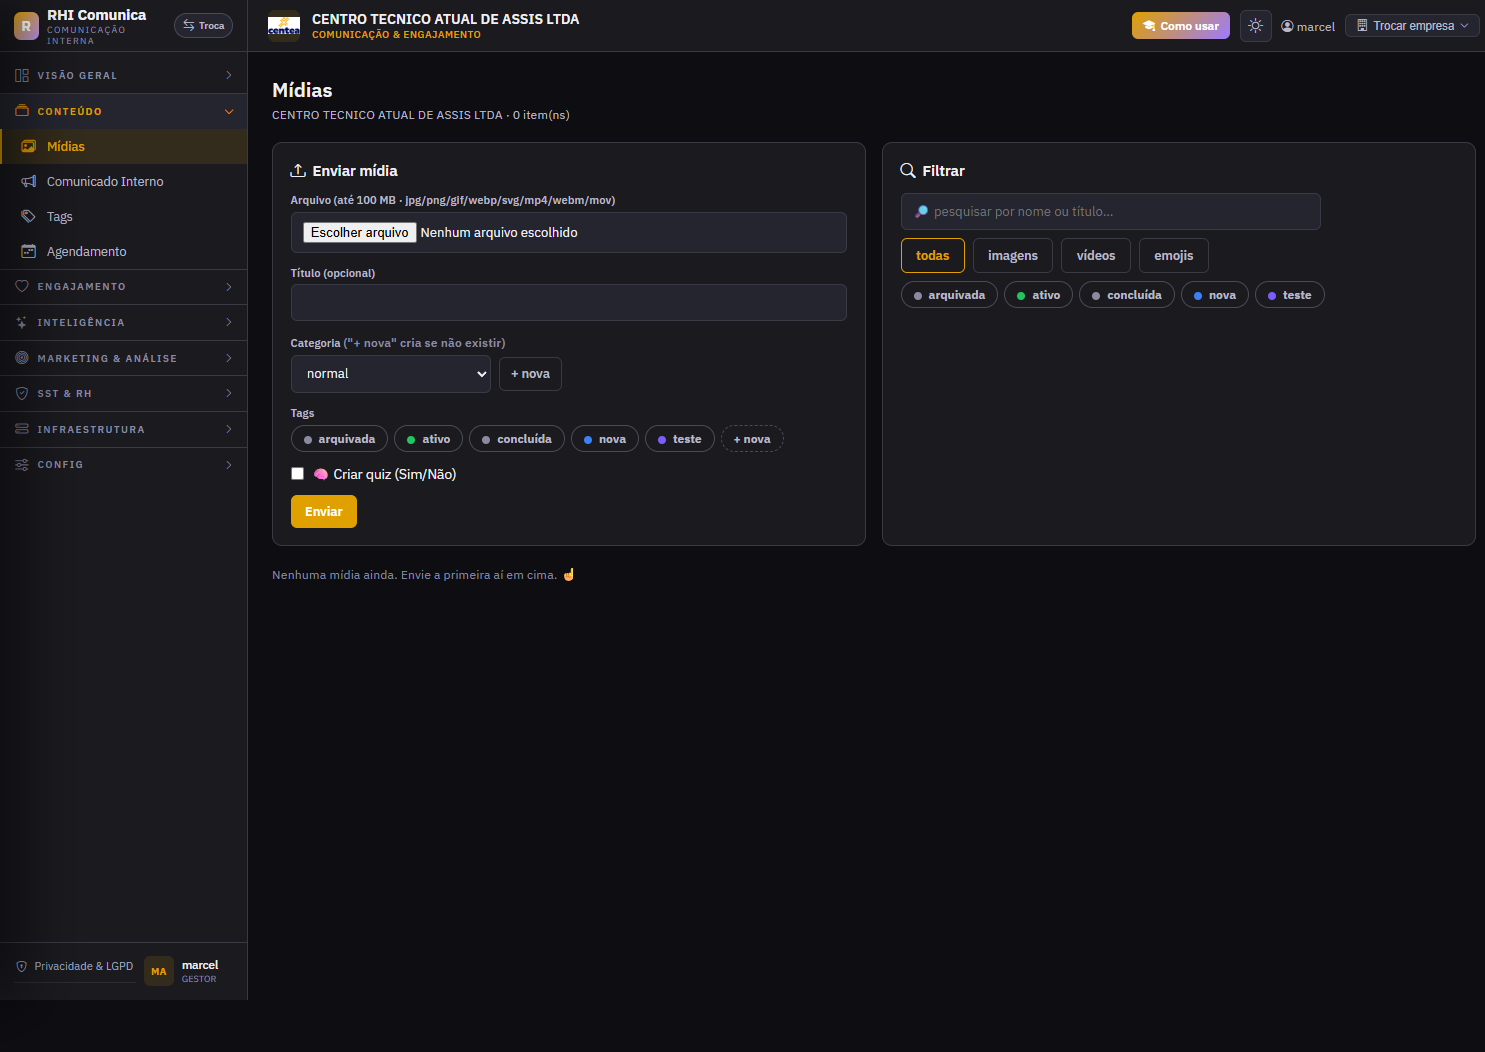1485x1052 pixels.
Task: Click the marcel user profile icon
Action: pos(1287,26)
